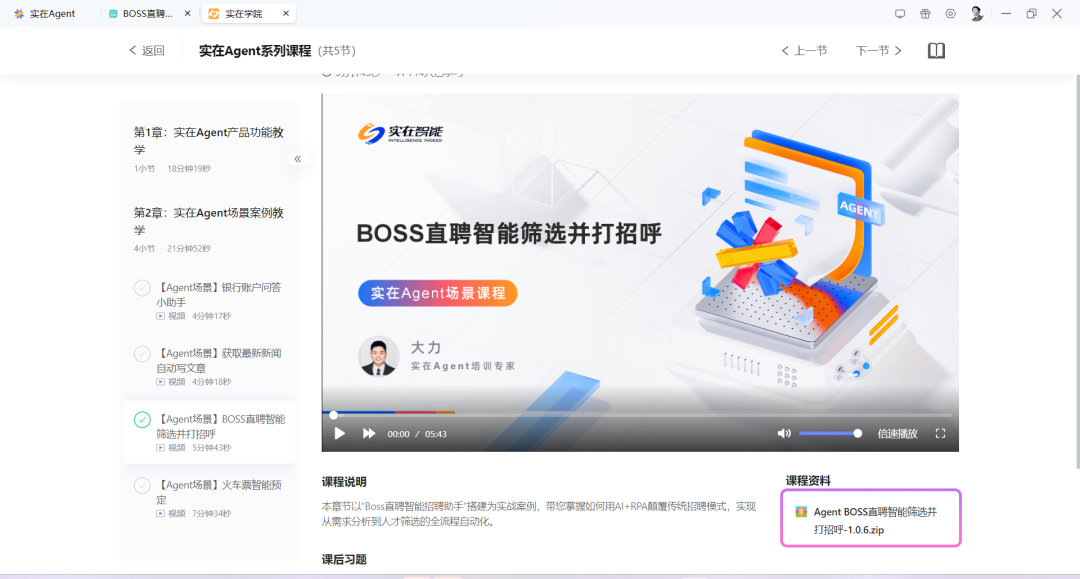Go back using the 返回 button
The width and height of the screenshot is (1080, 579).
point(147,50)
